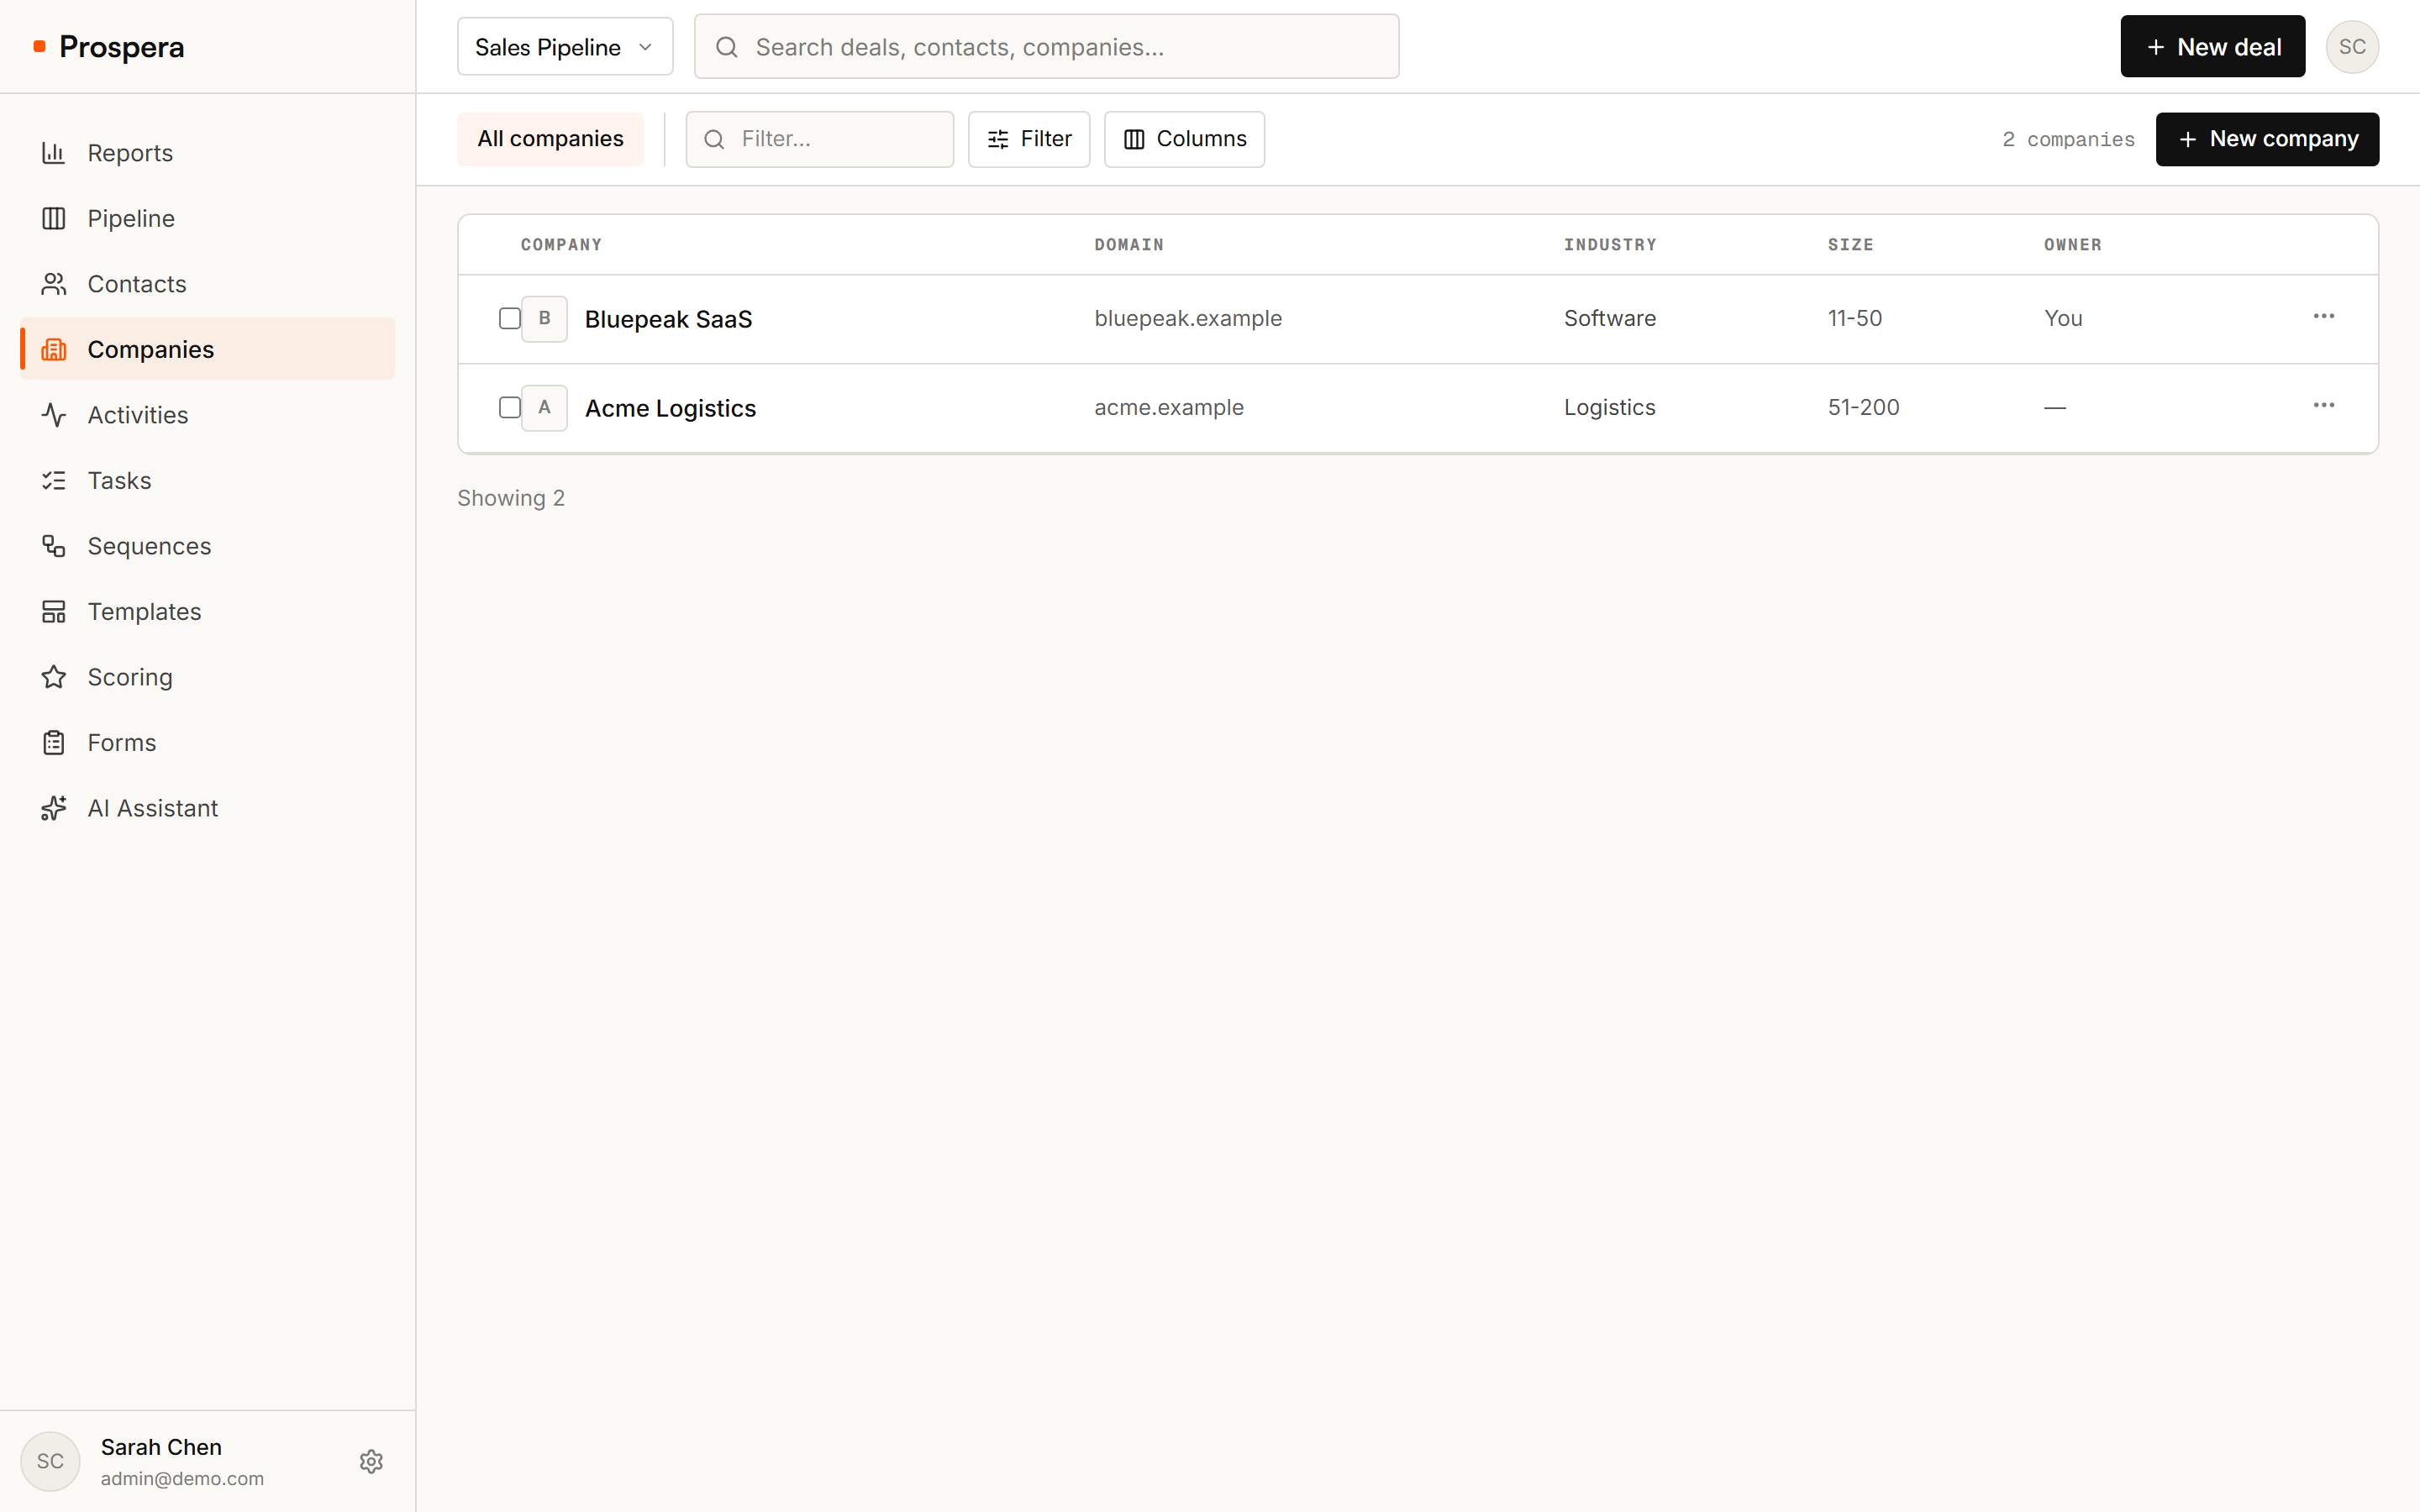Check the Bluepeak SaaS row checkbox
This screenshot has height=1512, width=2420.
coord(510,318)
